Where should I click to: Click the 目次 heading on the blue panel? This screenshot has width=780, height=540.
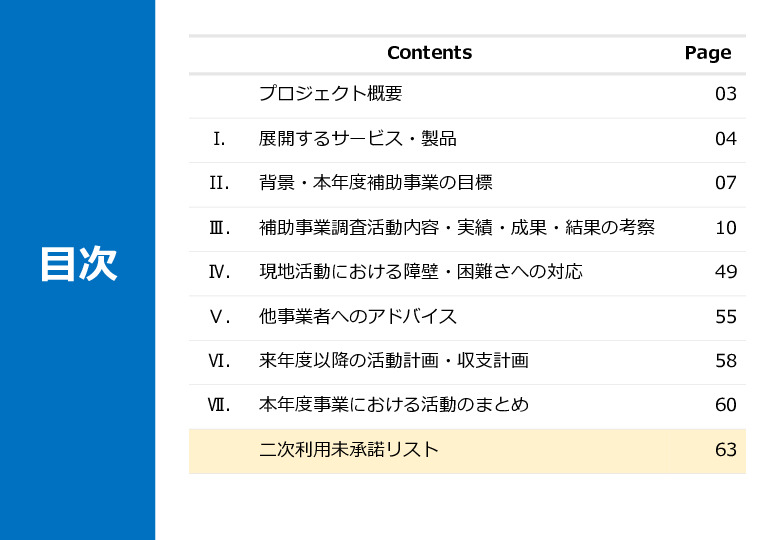point(79,264)
